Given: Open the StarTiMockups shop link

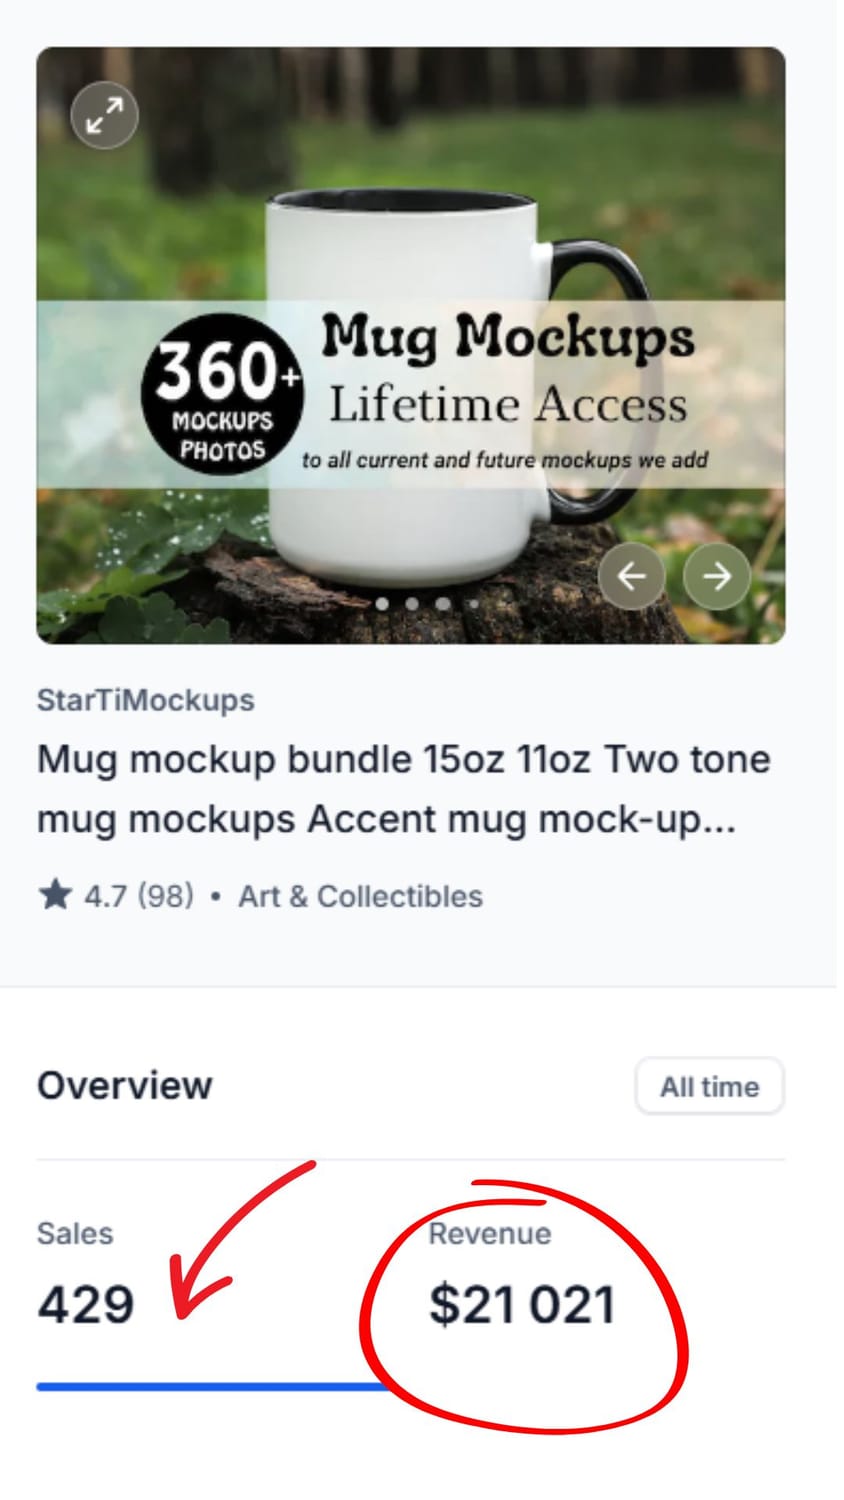Looking at the screenshot, I should [146, 700].
